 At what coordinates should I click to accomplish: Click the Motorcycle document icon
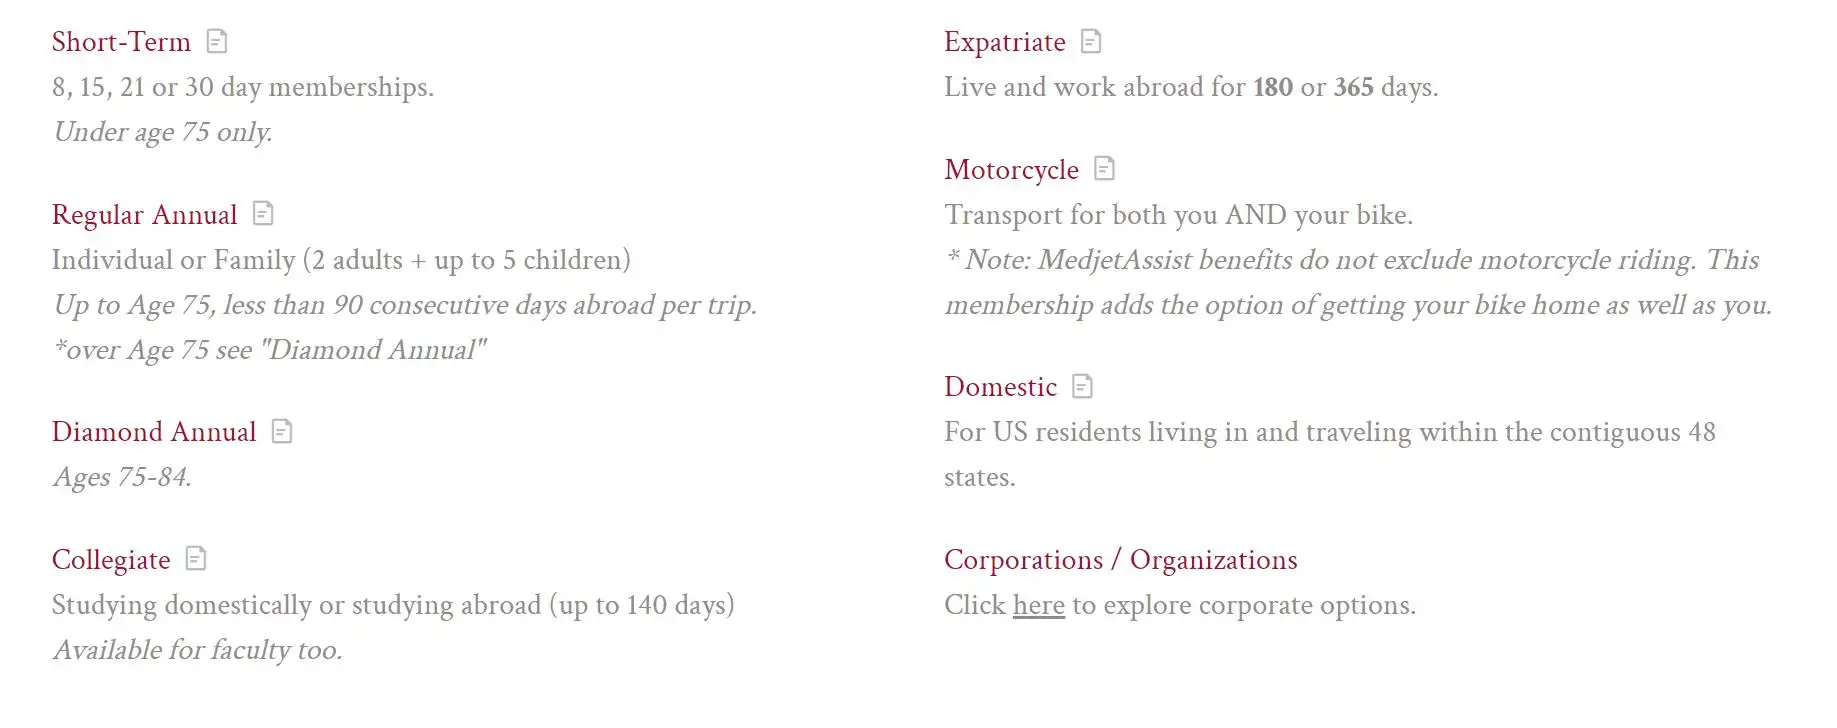(1104, 169)
